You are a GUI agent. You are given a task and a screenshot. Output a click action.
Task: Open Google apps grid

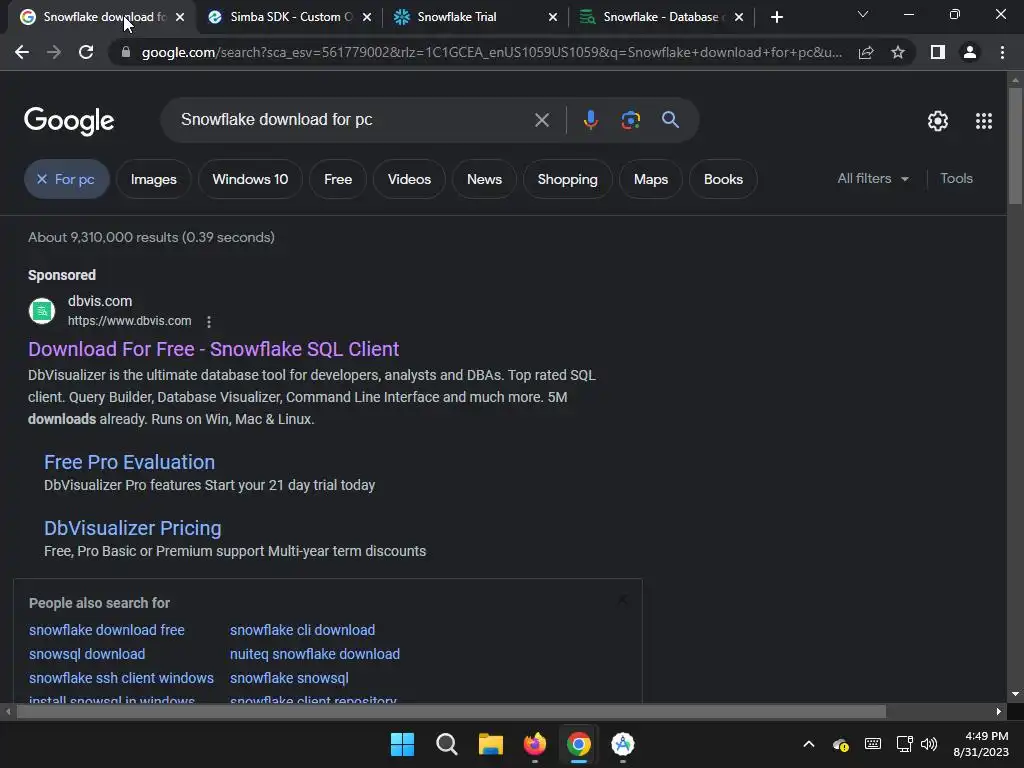[984, 121]
